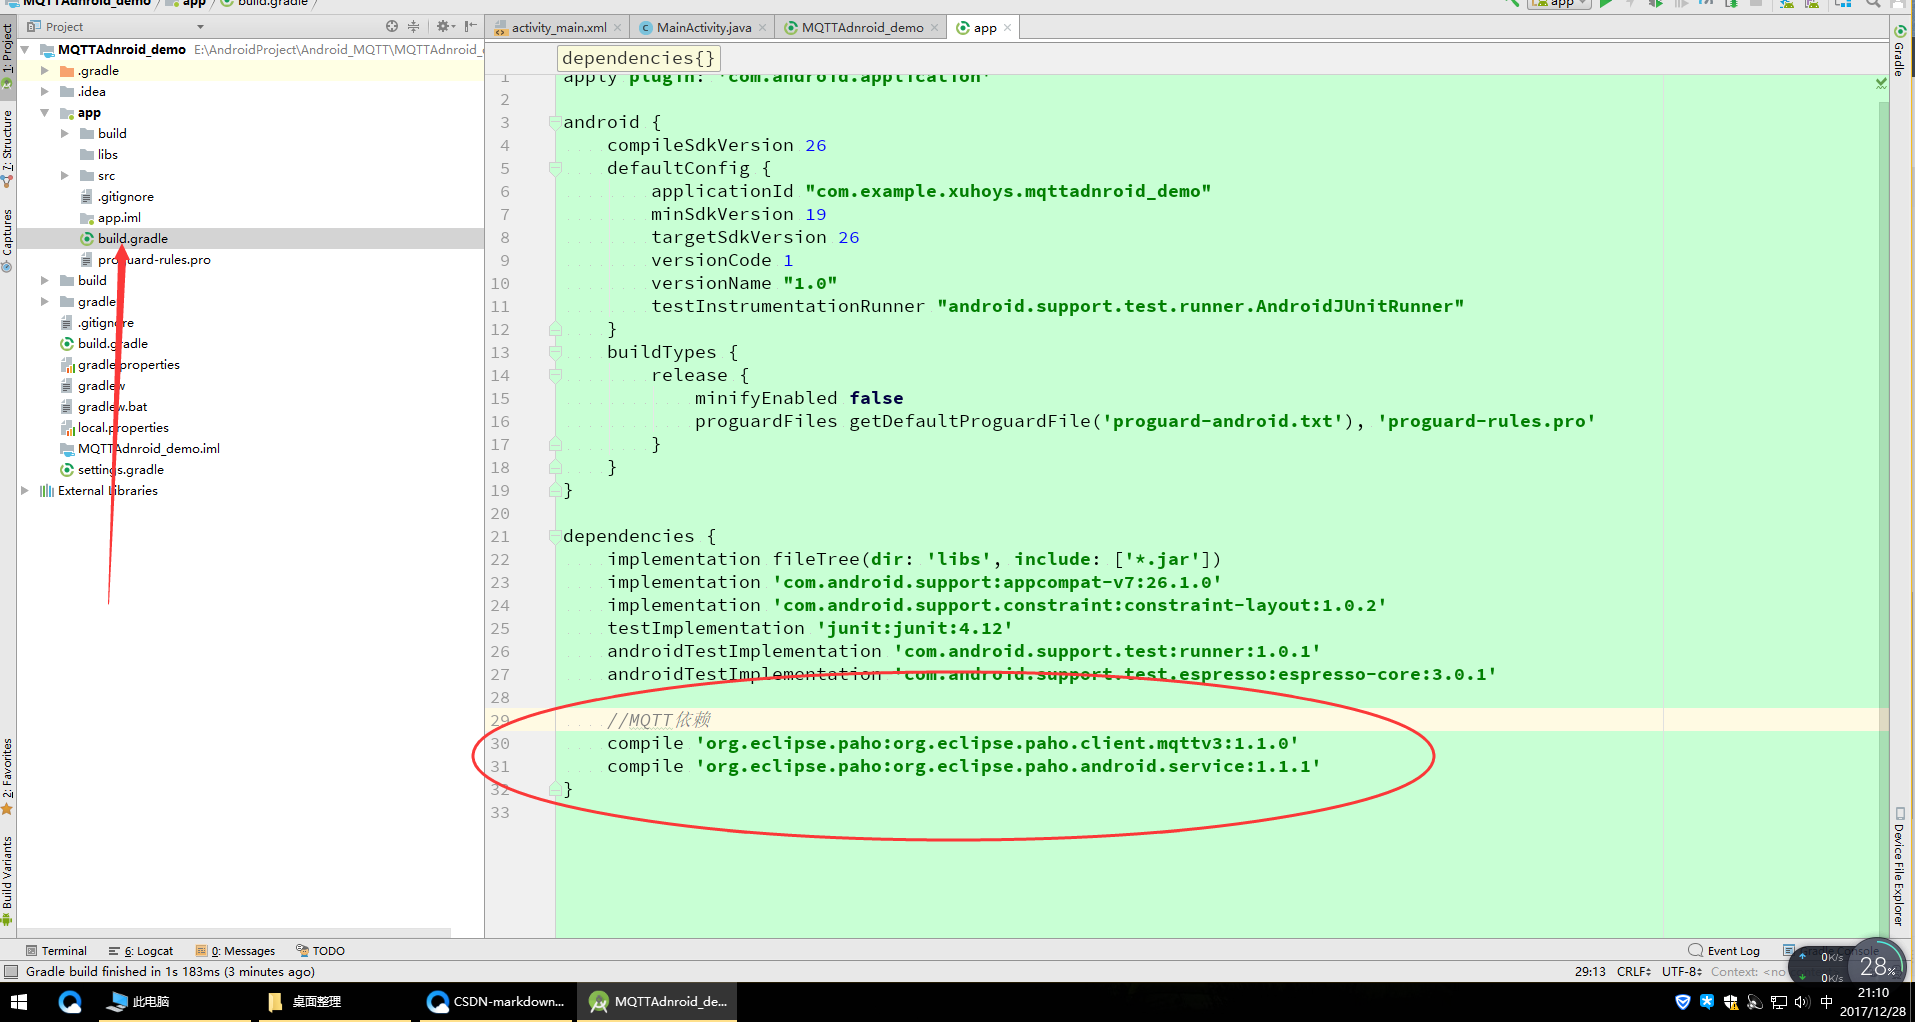Change UTF-8 file encoding setting
Viewport: 1915px width, 1022px height.
point(1682,971)
